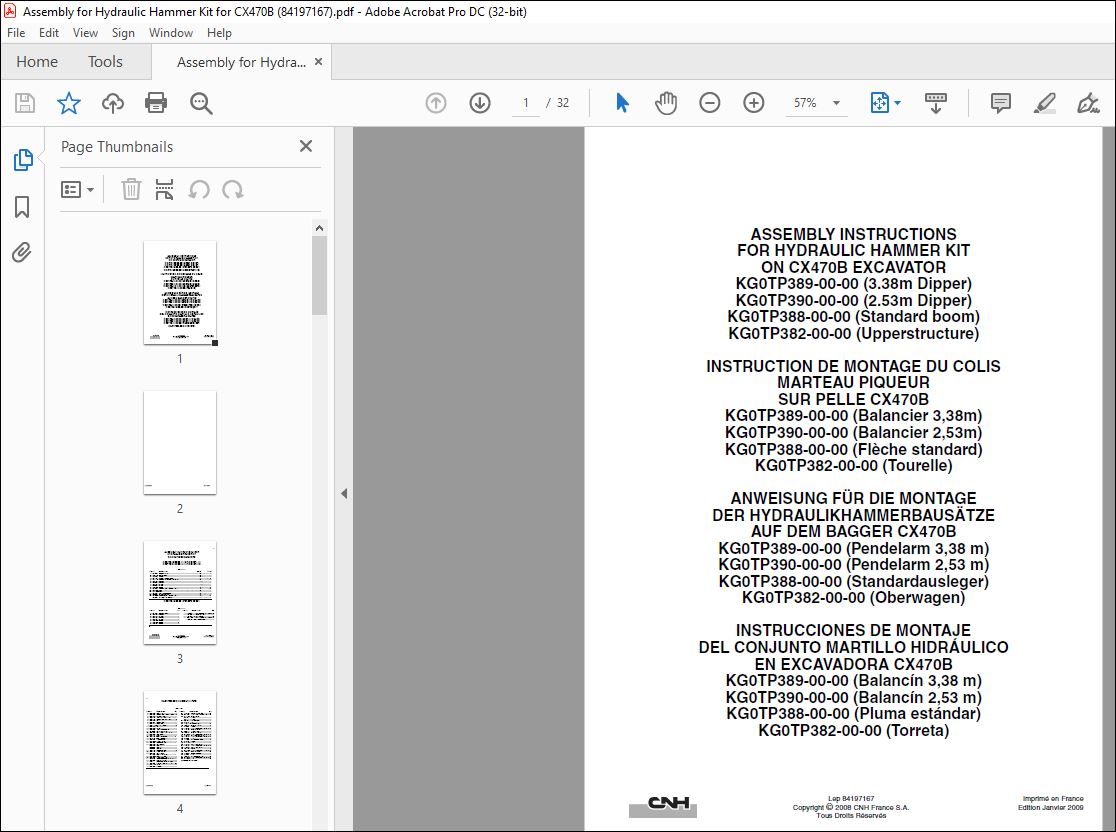Rotate page clockwise
The image size is (1116, 832).
click(233, 189)
